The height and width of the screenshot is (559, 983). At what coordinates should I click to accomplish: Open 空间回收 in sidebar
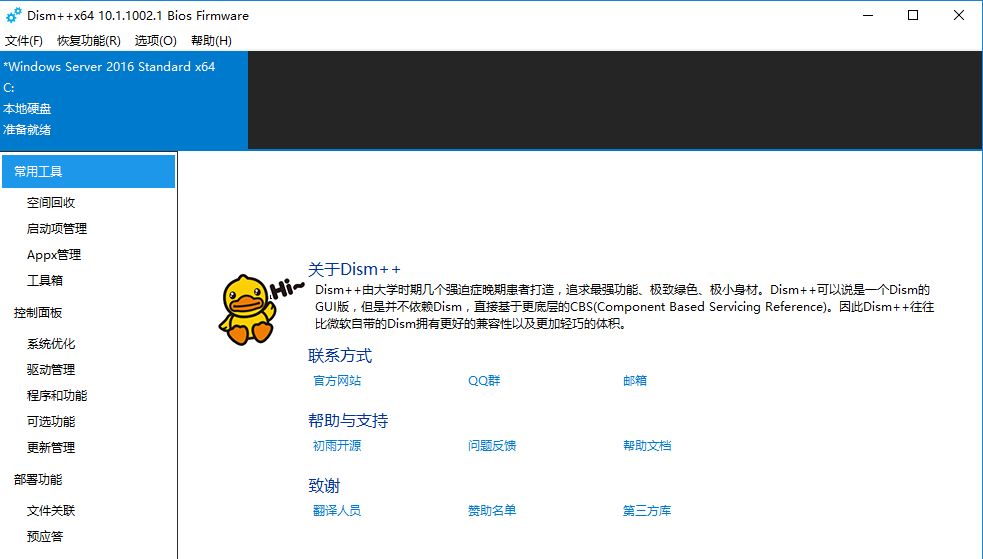click(x=51, y=202)
